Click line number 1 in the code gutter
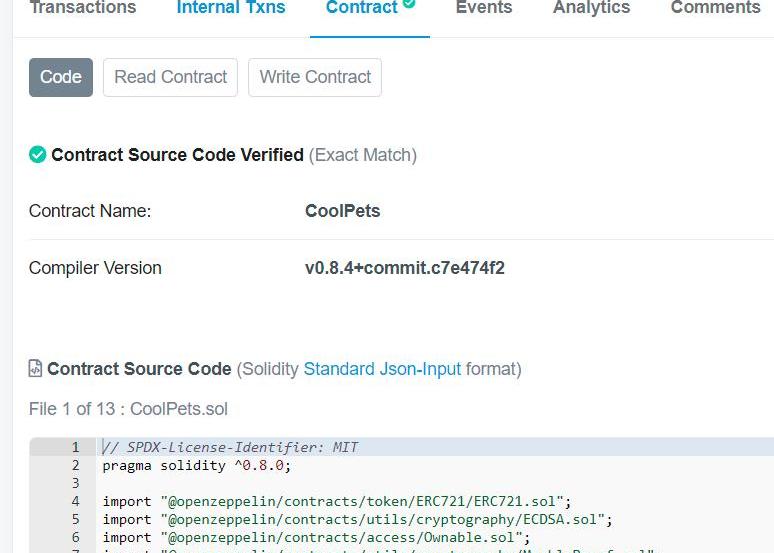 click(x=75, y=447)
